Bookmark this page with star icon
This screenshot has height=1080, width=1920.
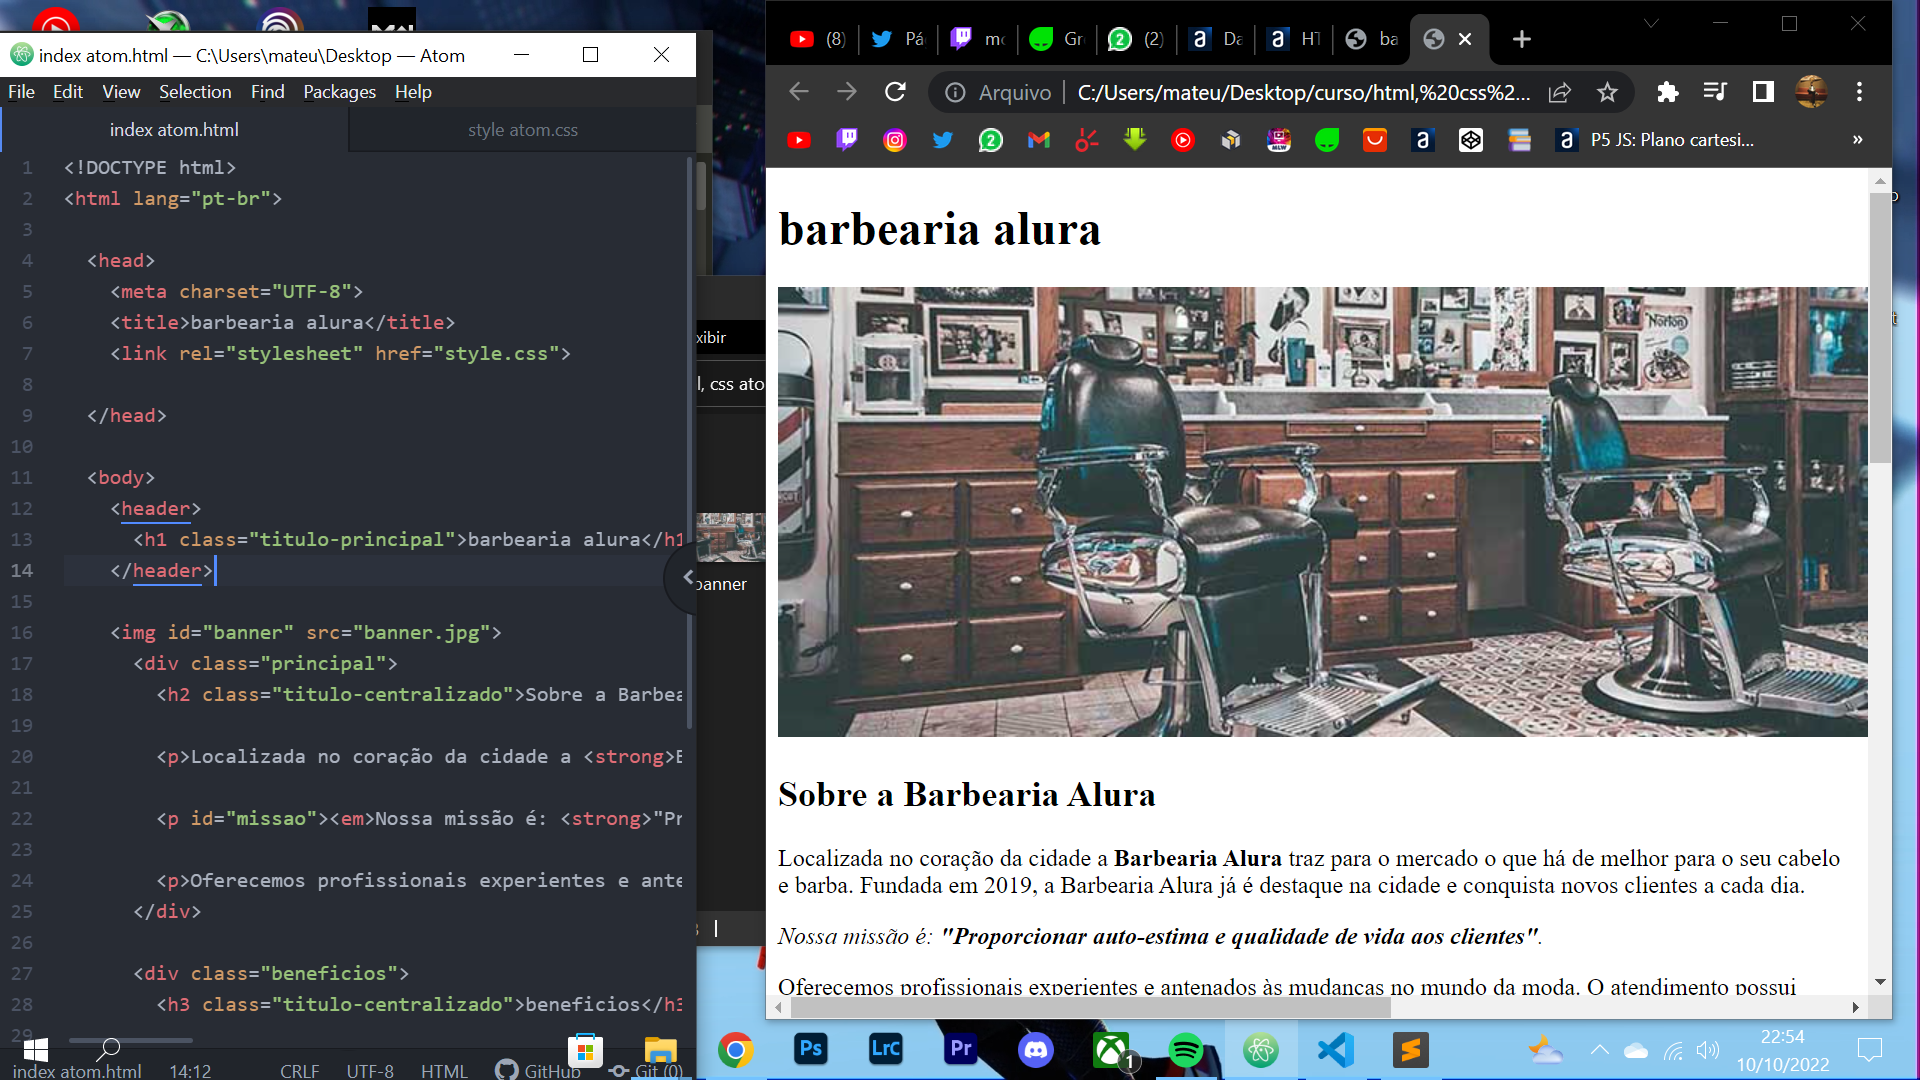point(1607,92)
